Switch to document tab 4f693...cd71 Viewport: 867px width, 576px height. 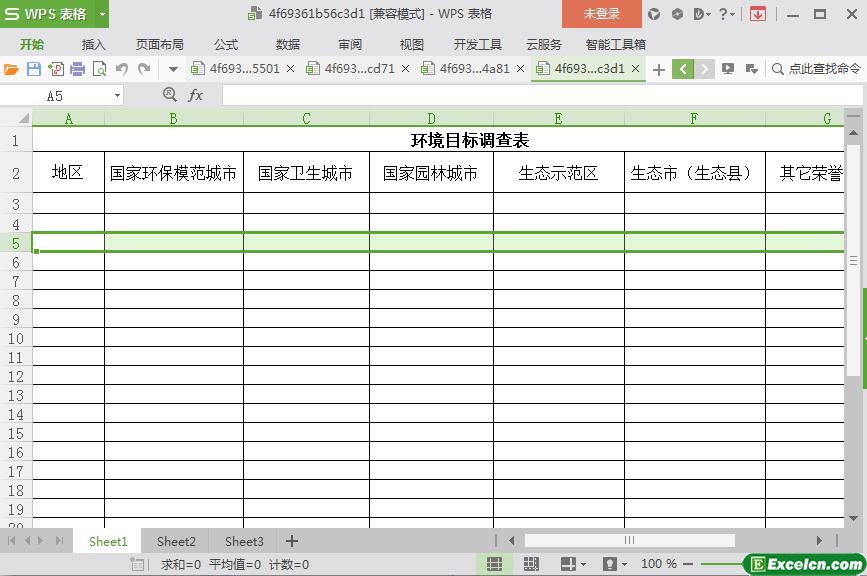(x=359, y=69)
